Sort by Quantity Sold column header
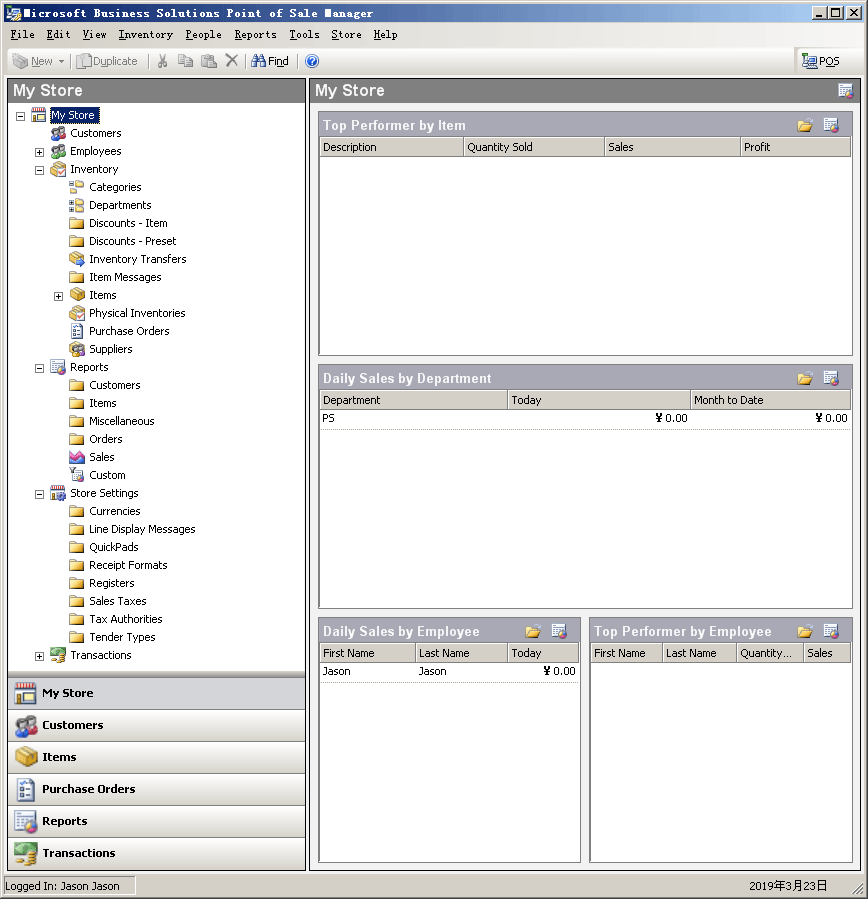 [x=533, y=147]
